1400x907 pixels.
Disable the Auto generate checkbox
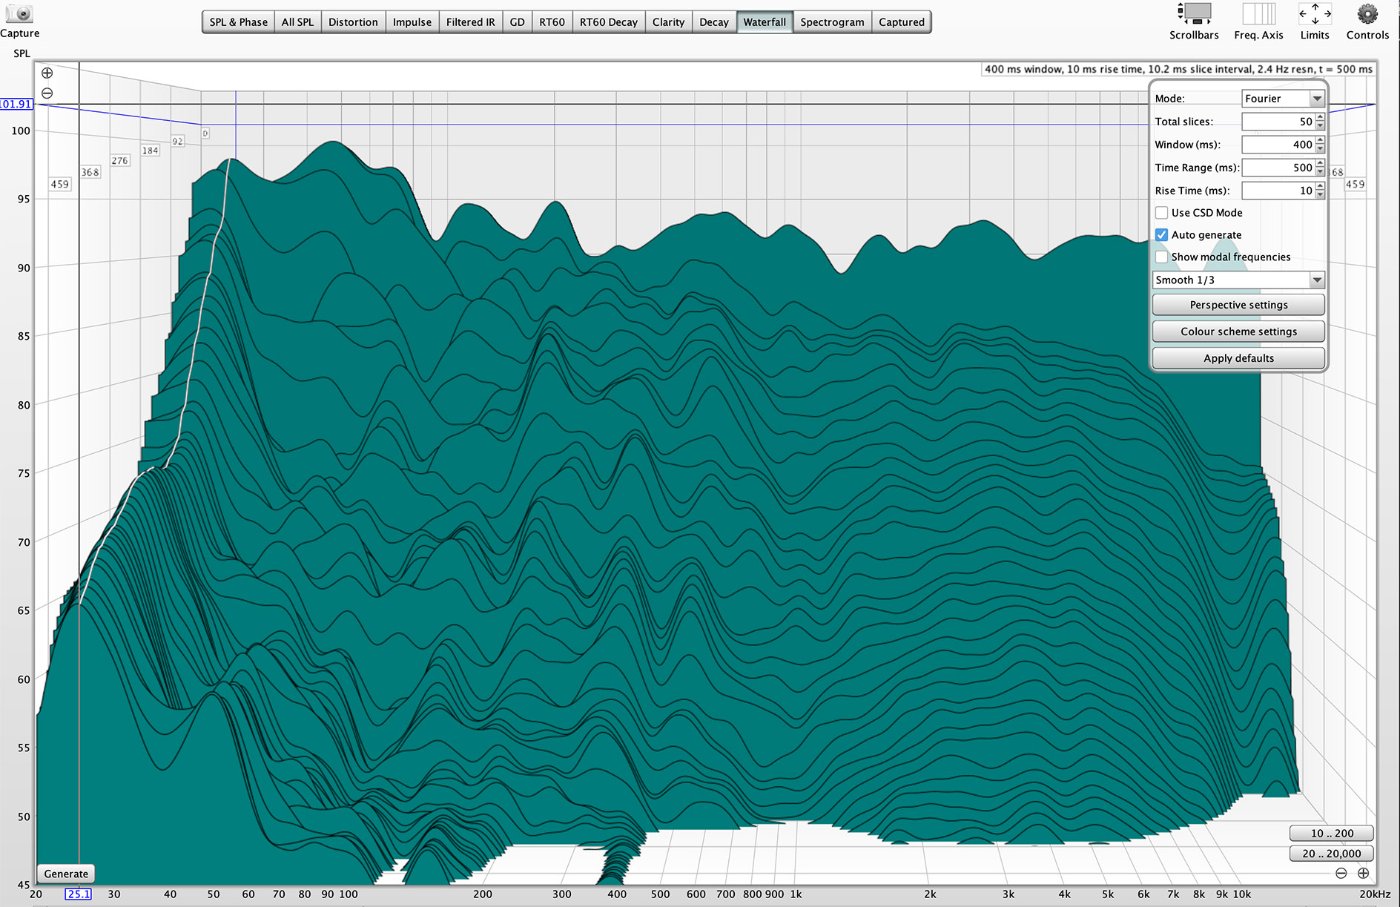point(1161,235)
